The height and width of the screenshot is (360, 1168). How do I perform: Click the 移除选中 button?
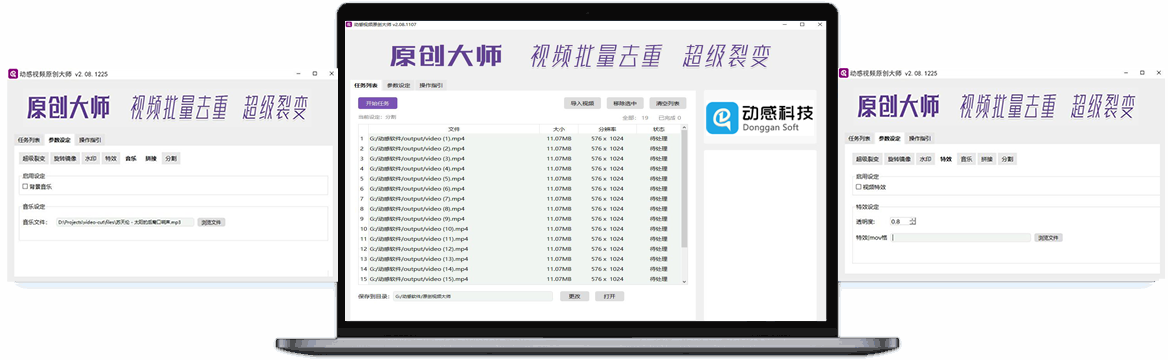624,104
